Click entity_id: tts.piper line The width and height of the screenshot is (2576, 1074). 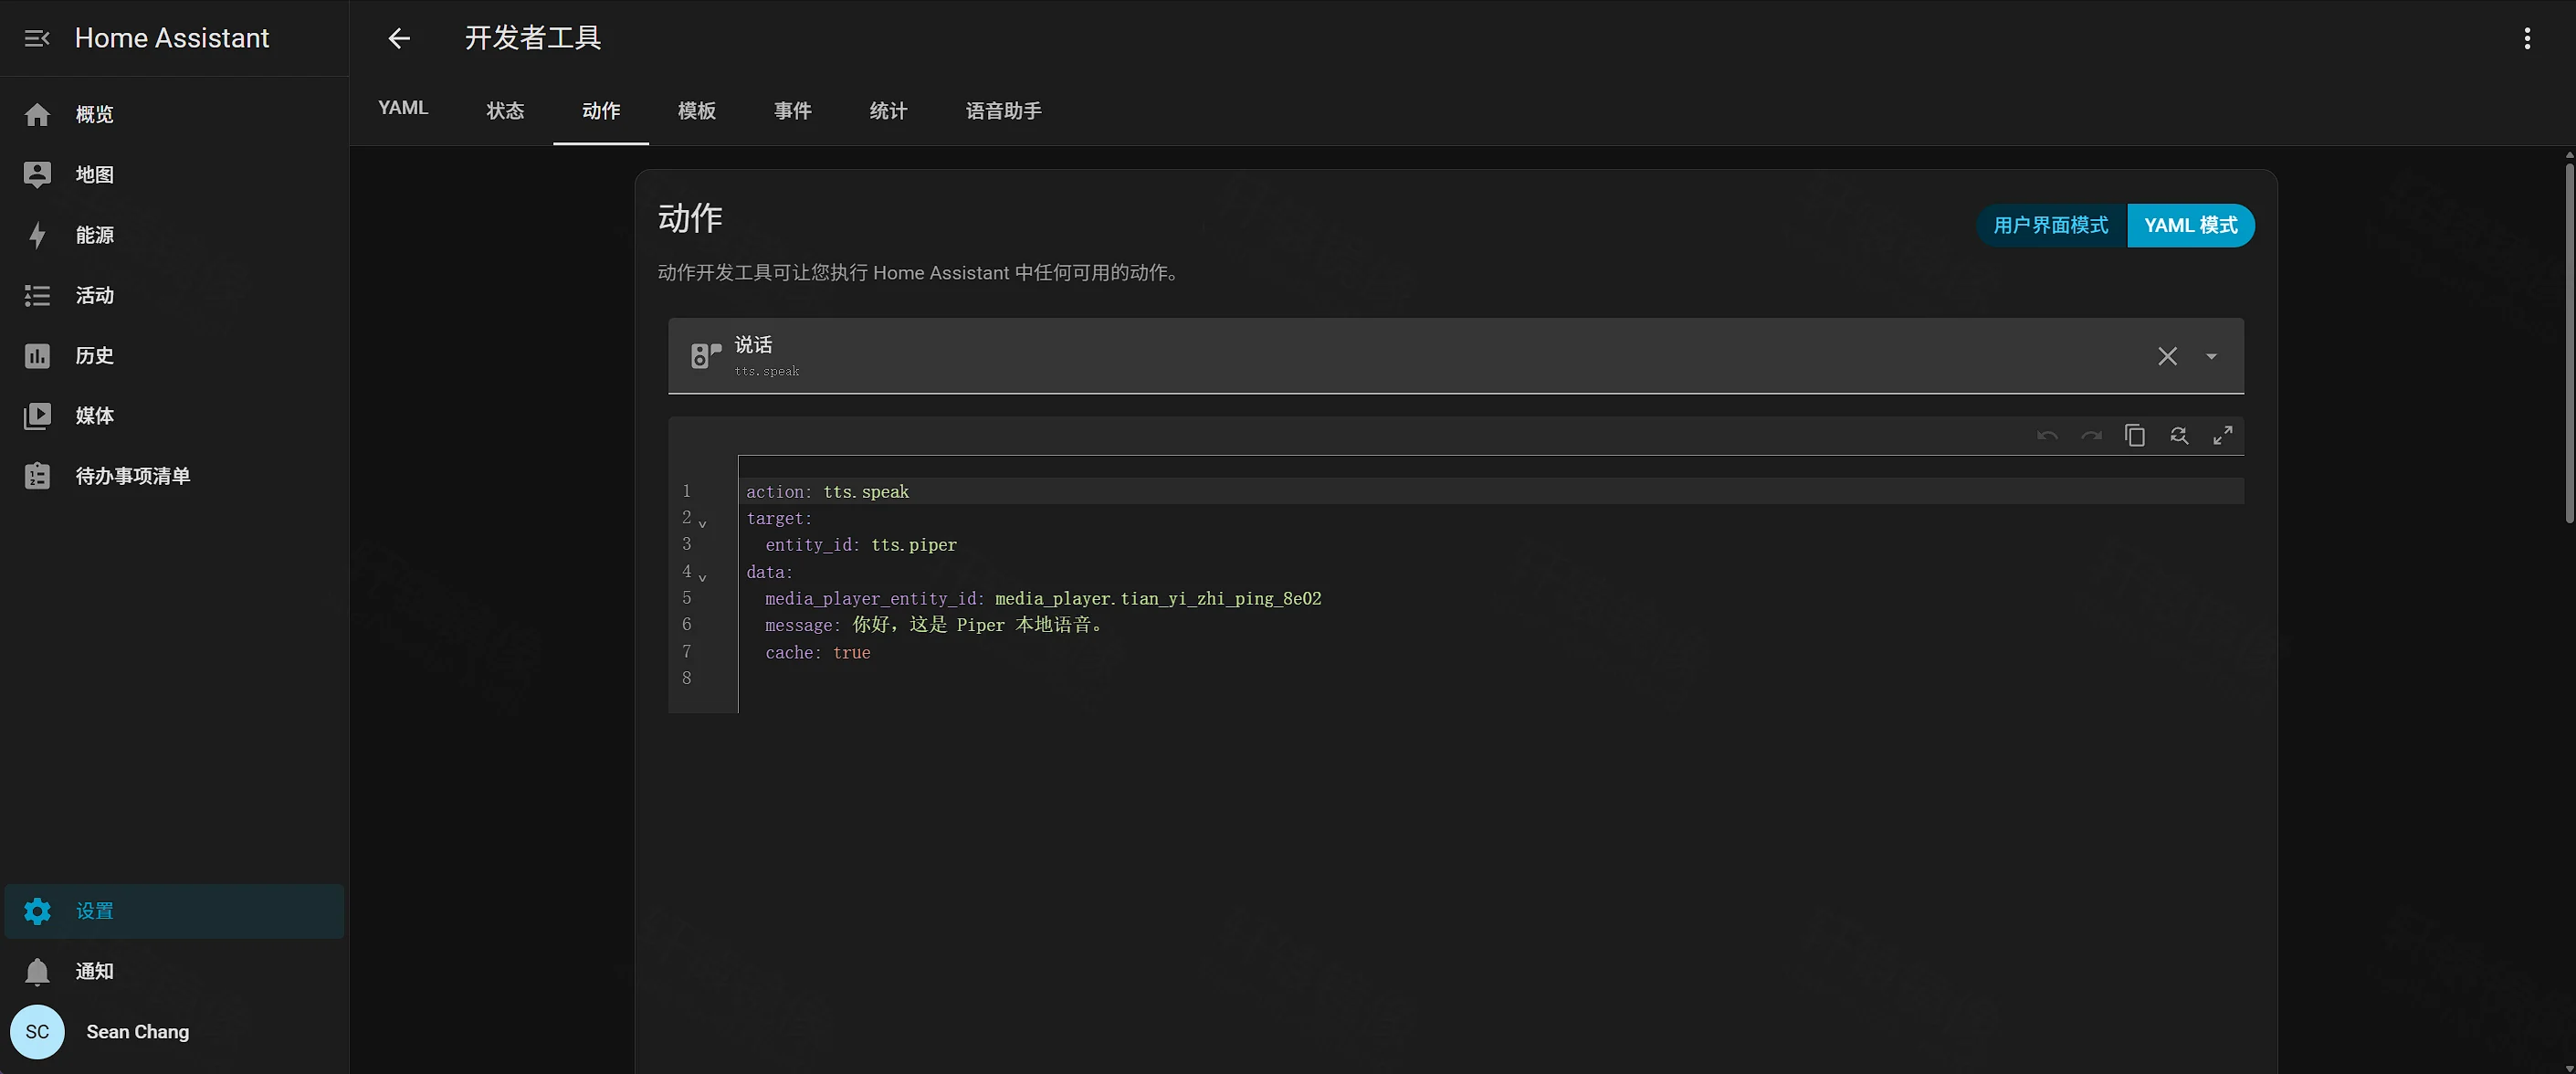tap(861, 545)
